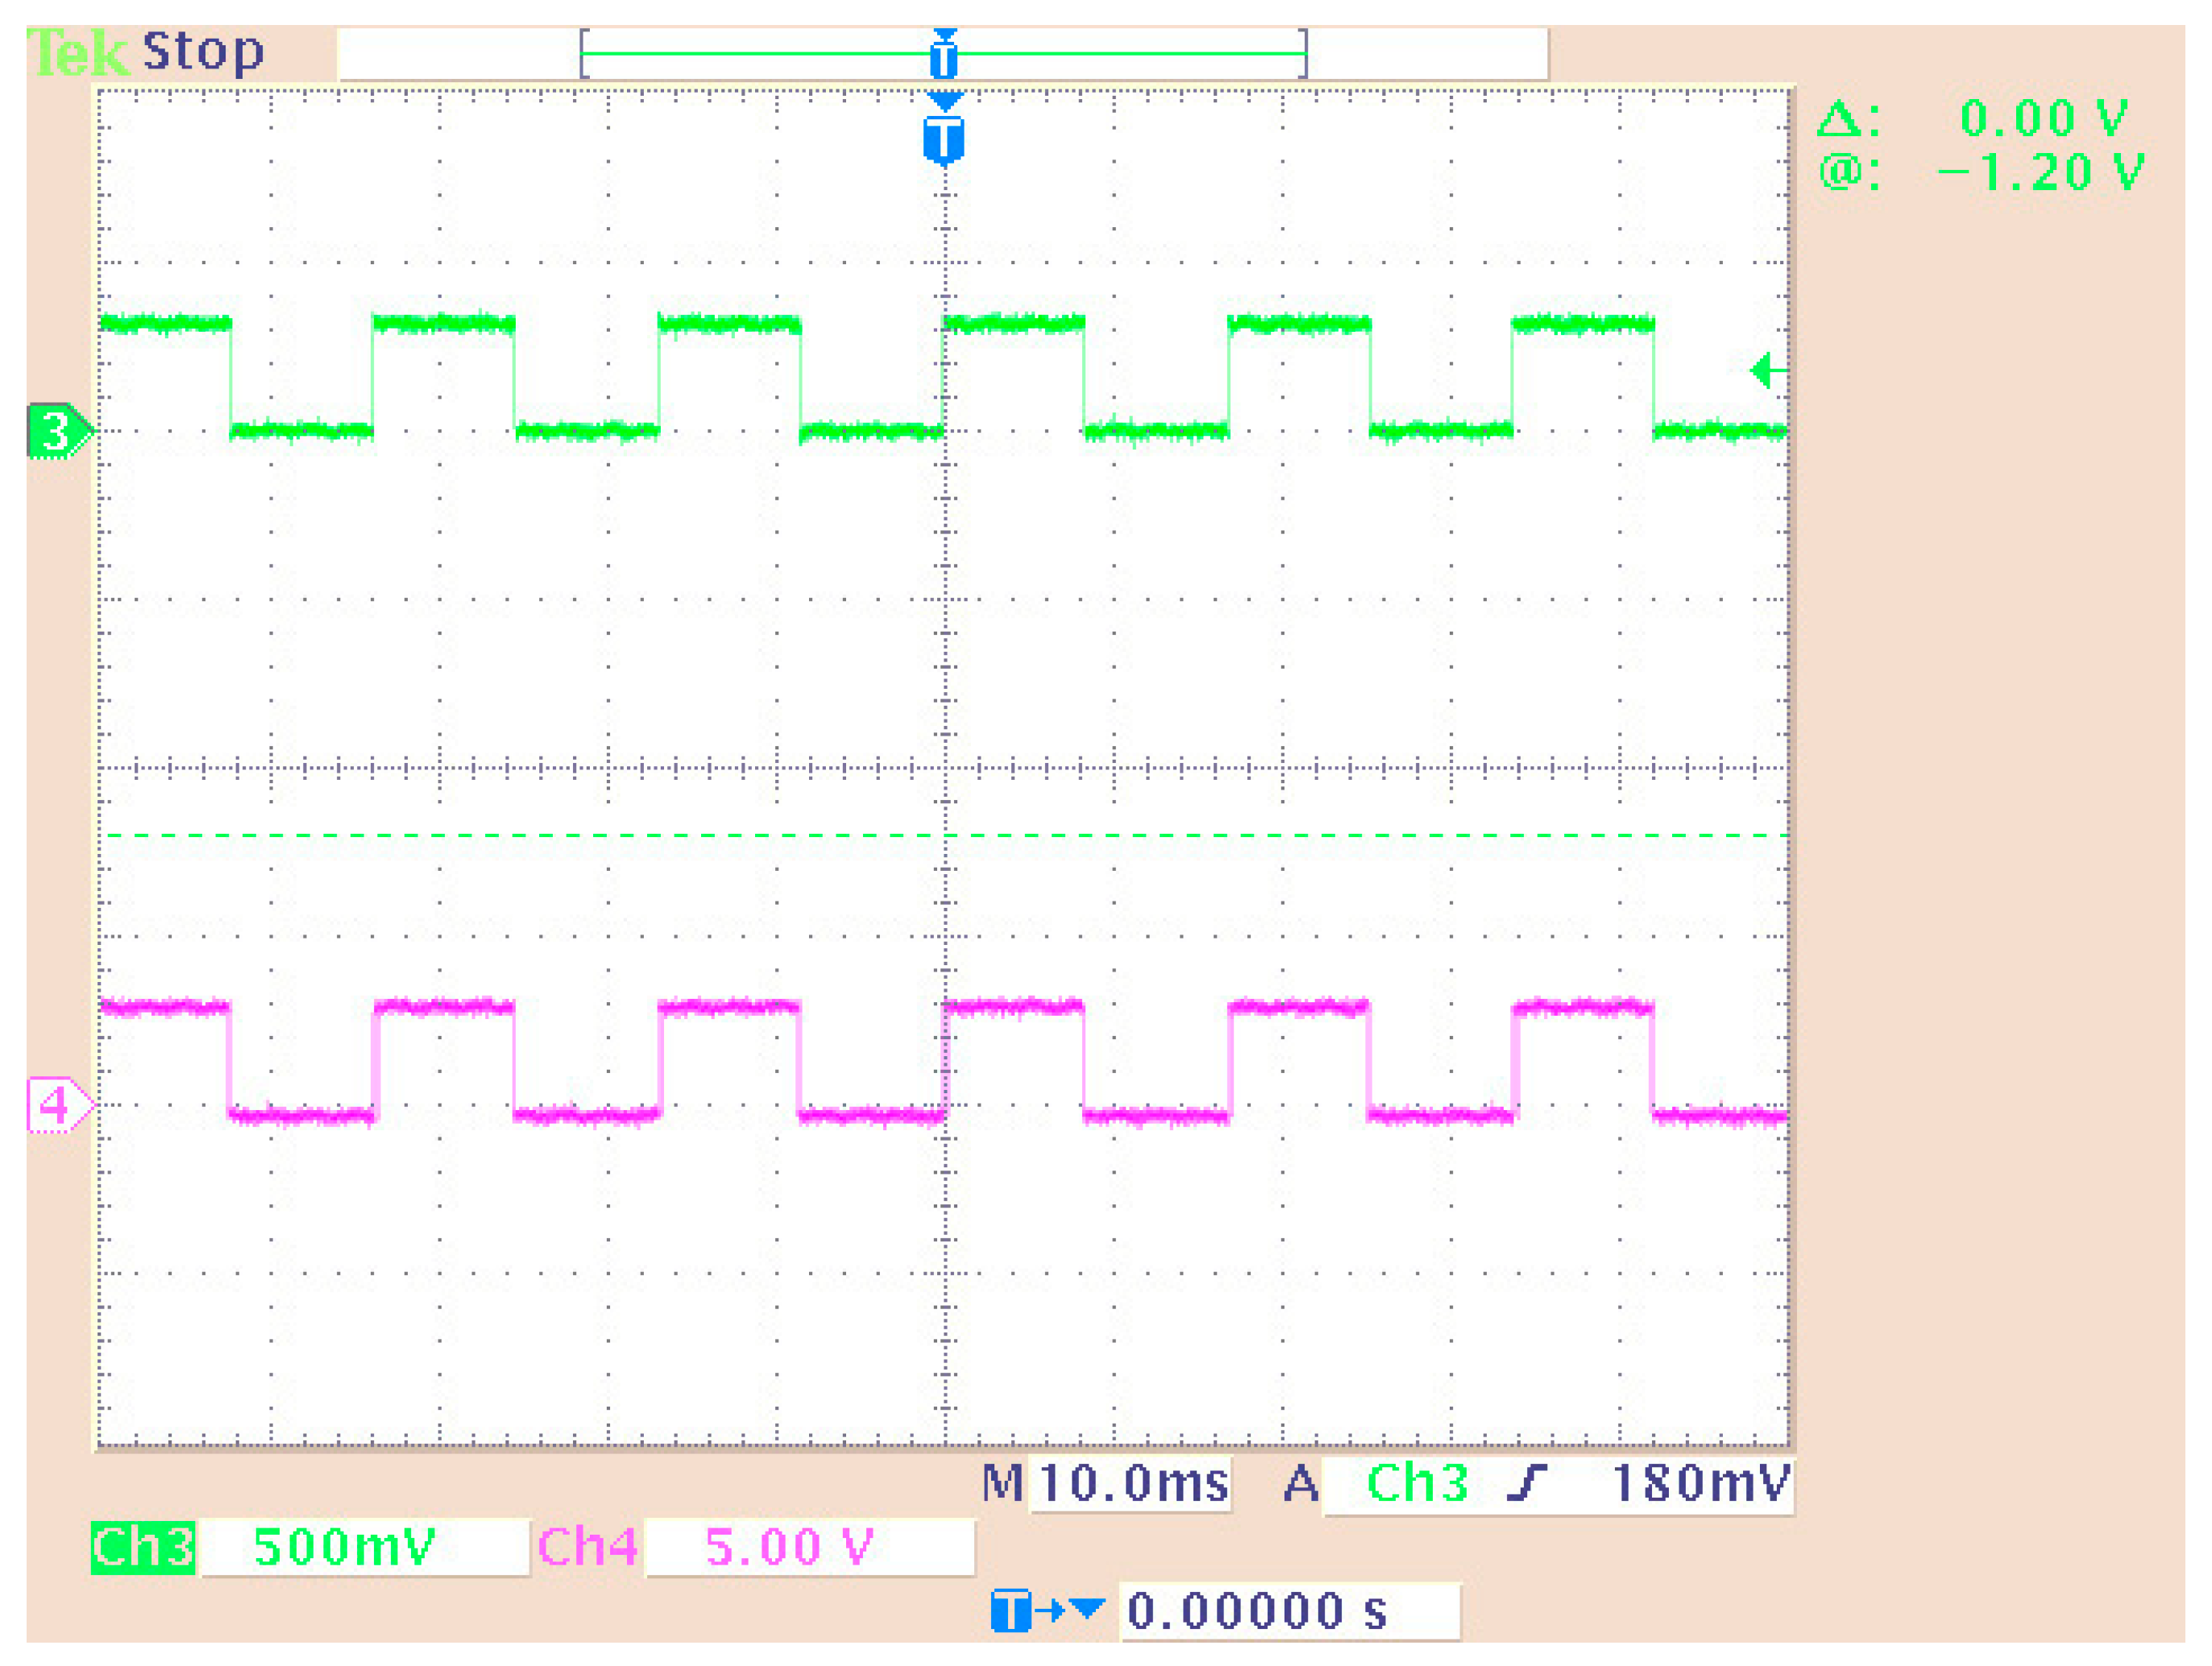Select the highlighted Ch3 channel label

[x=143, y=1546]
